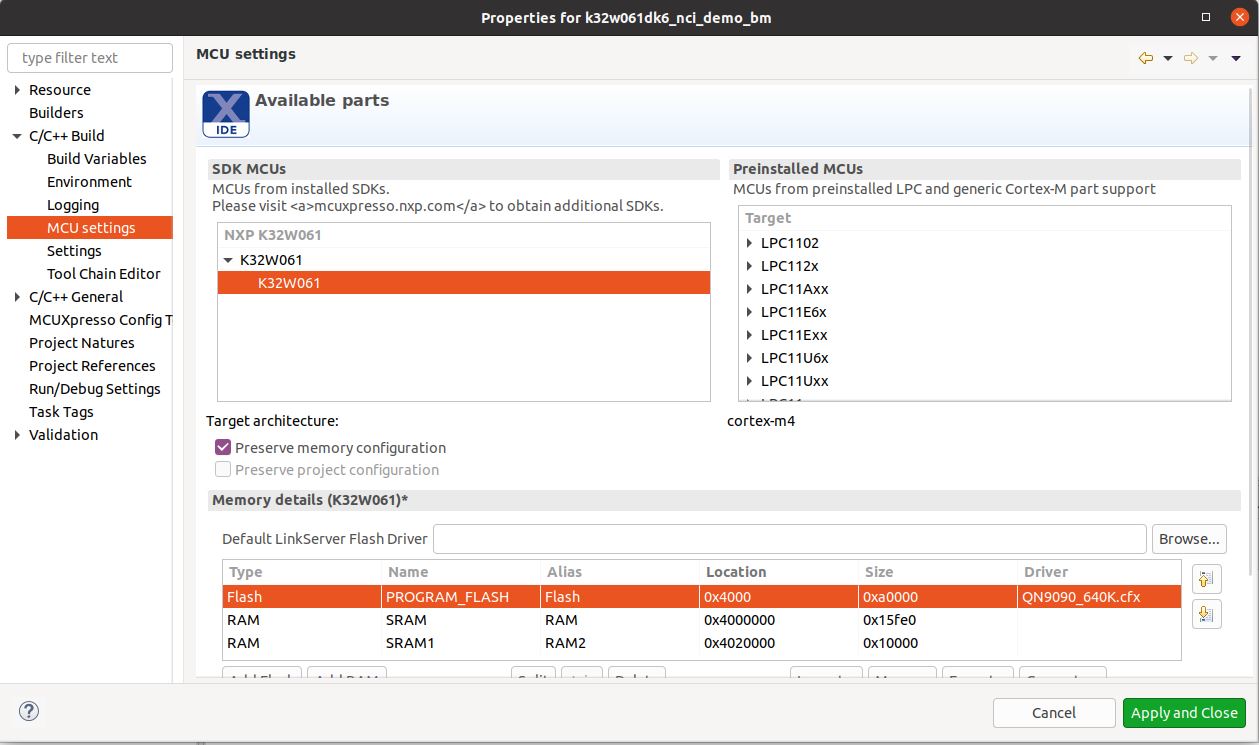This screenshot has width=1259, height=745.
Task: Expand LPC1102 in Preinstalled MCUs list
Action: pyautogui.click(x=749, y=242)
